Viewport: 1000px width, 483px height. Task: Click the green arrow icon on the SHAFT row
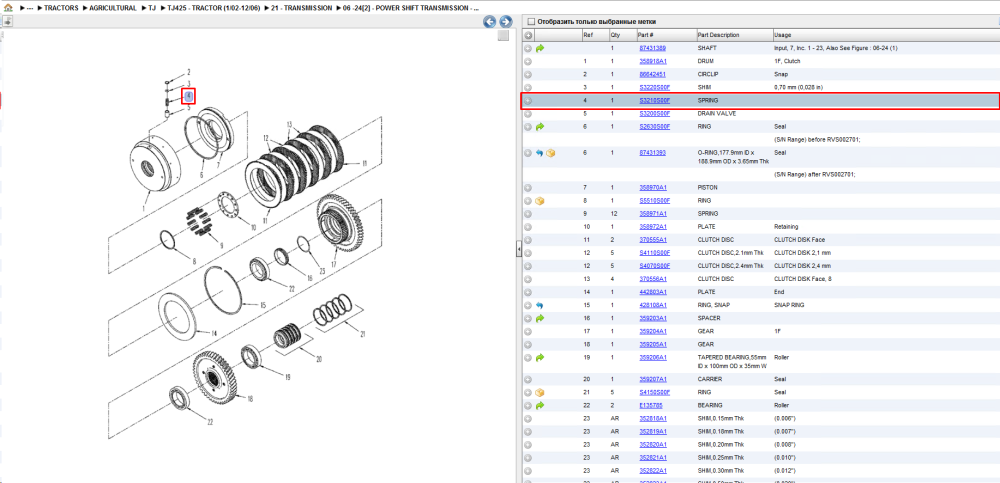540,48
